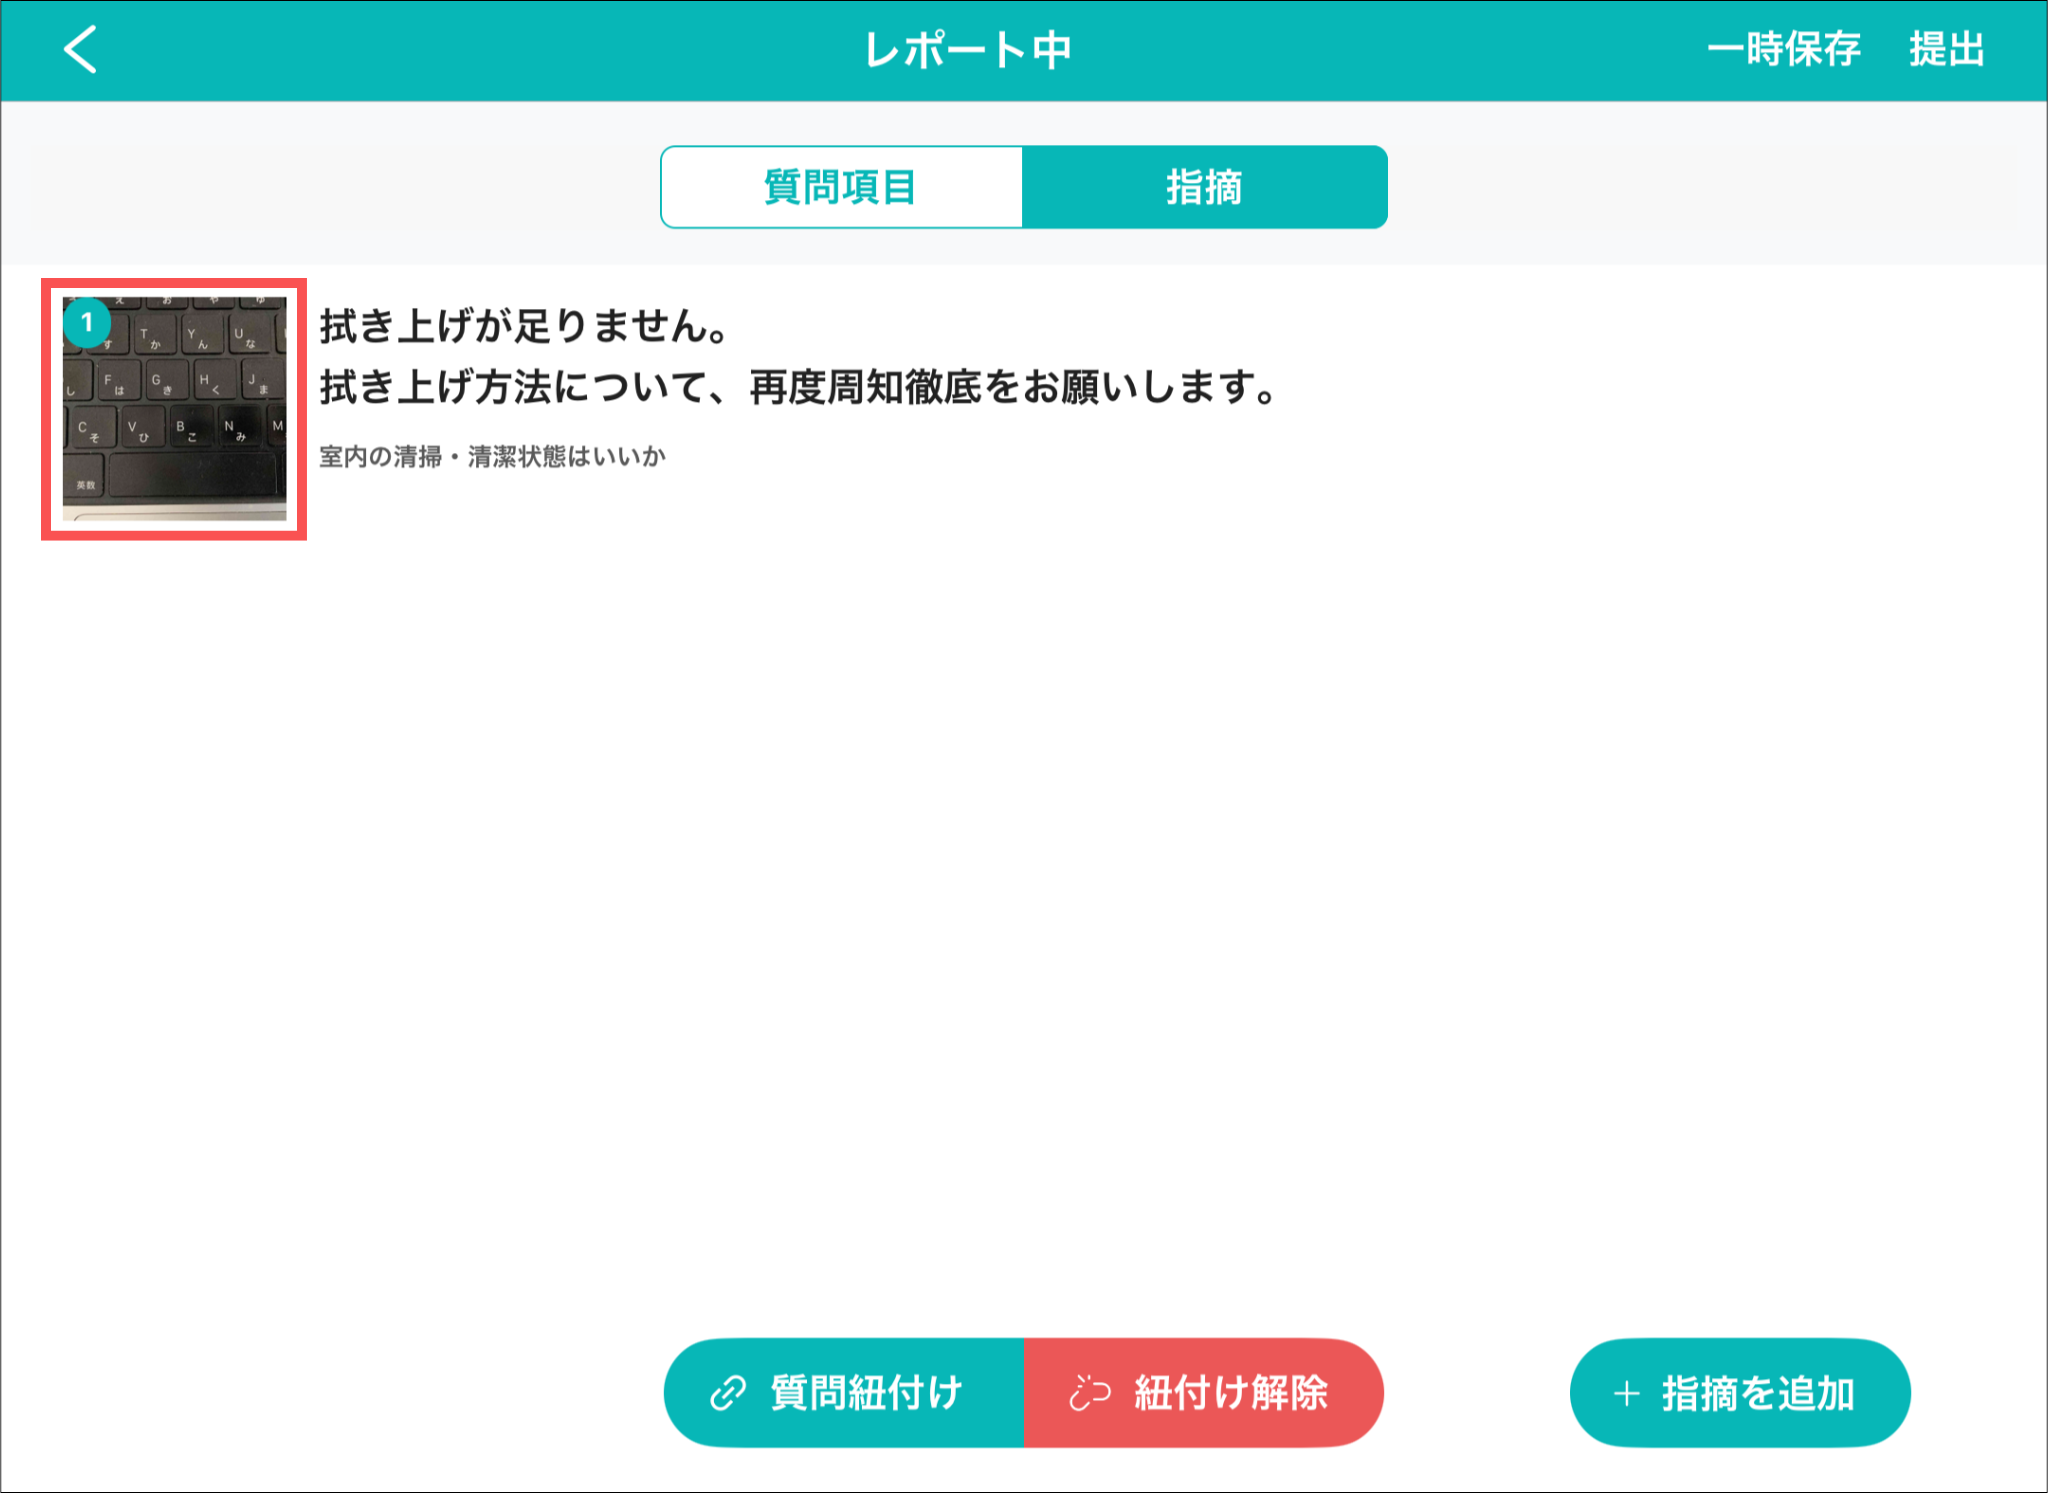Click the text 拭き上げ方法について、再度周知徹底をお願いします。
The image size is (2048, 1493).
798,387
